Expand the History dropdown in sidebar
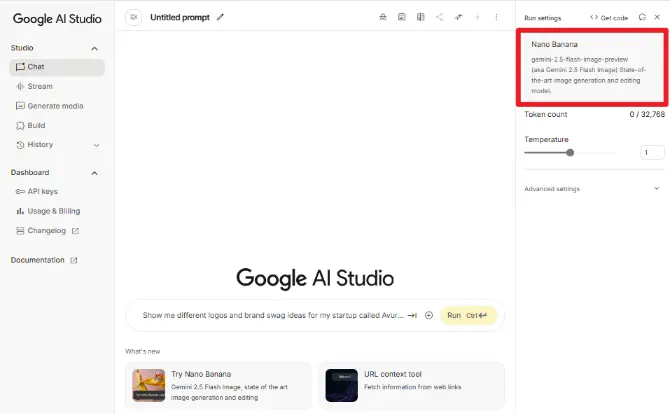This screenshot has width=670, height=414. (96, 145)
